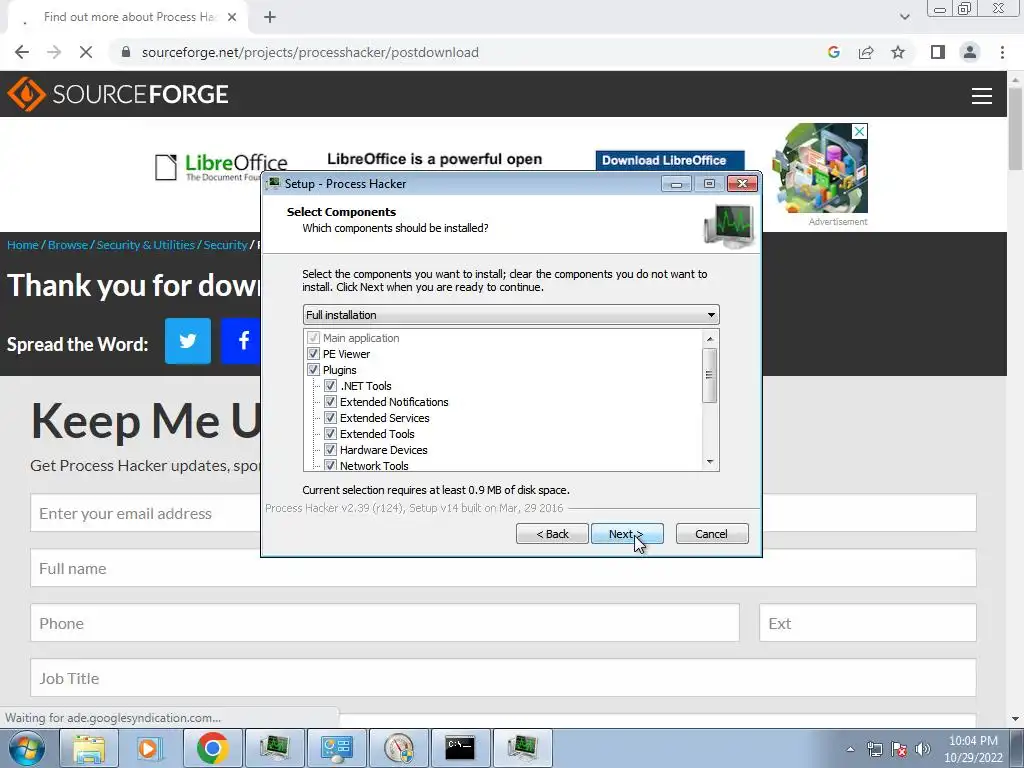The height and width of the screenshot is (768, 1024).
Task: Toggle Extended Notifications checkbox
Action: tap(330, 402)
